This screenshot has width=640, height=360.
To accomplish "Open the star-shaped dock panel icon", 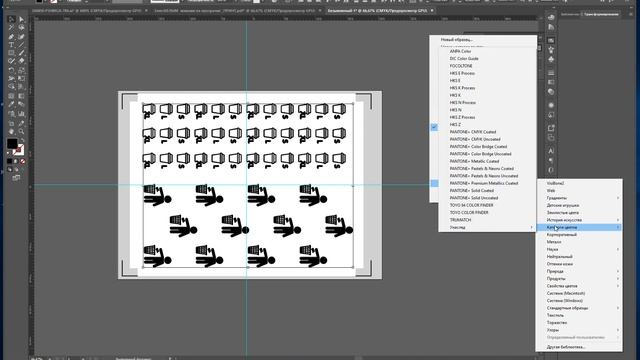I will [551, 50].
